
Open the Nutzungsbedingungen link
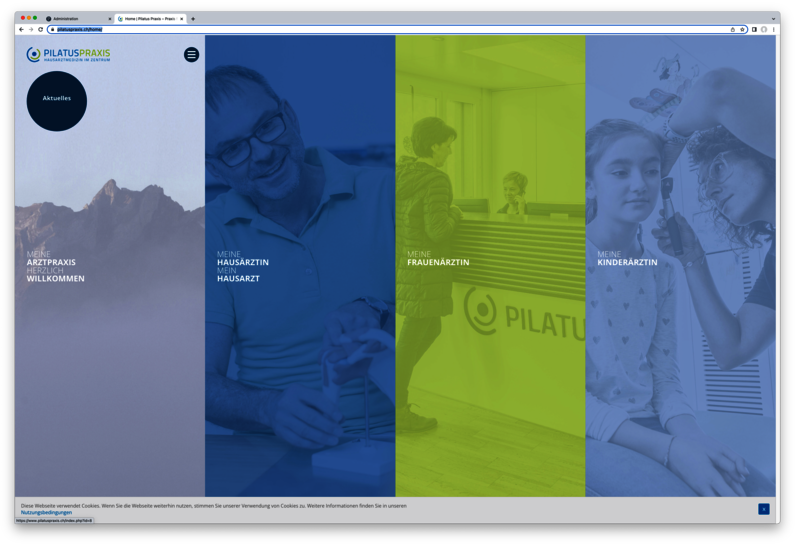click(46, 513)
